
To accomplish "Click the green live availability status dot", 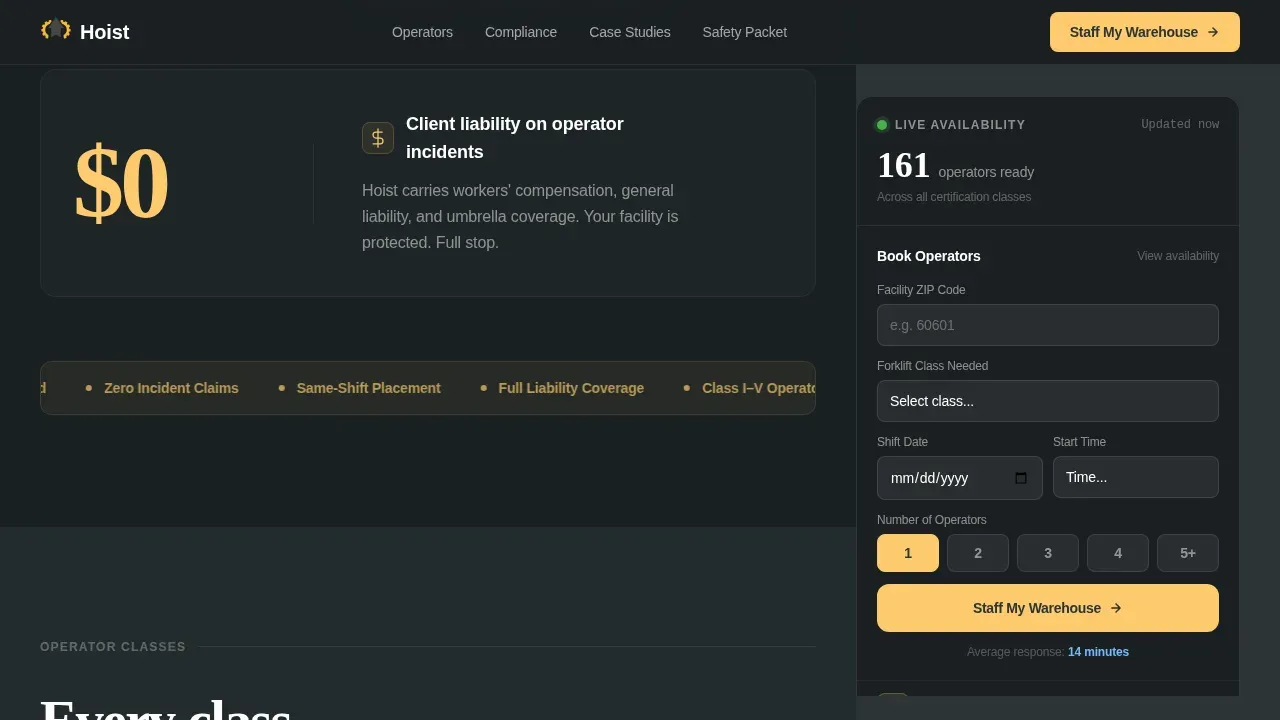I will coord(882,125).
